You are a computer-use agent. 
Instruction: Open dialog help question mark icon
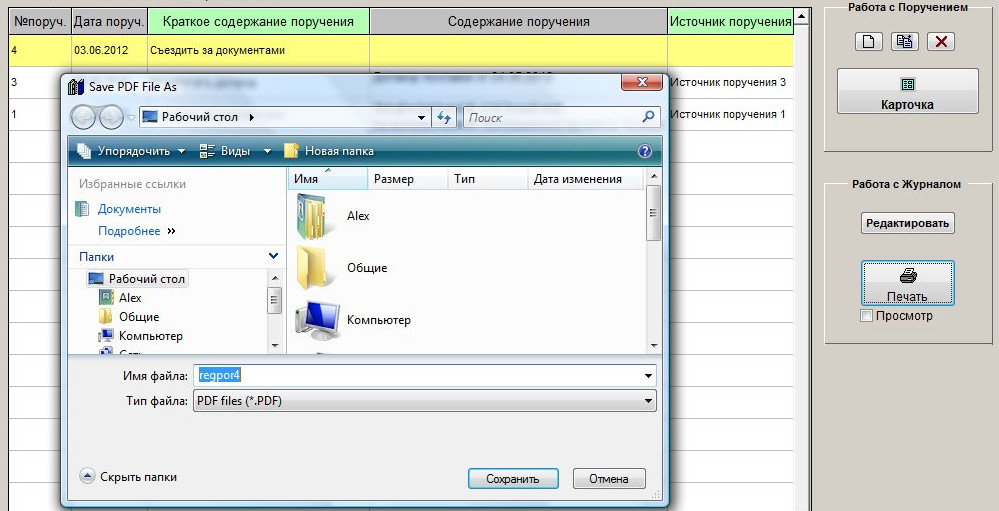pos(645,151)
